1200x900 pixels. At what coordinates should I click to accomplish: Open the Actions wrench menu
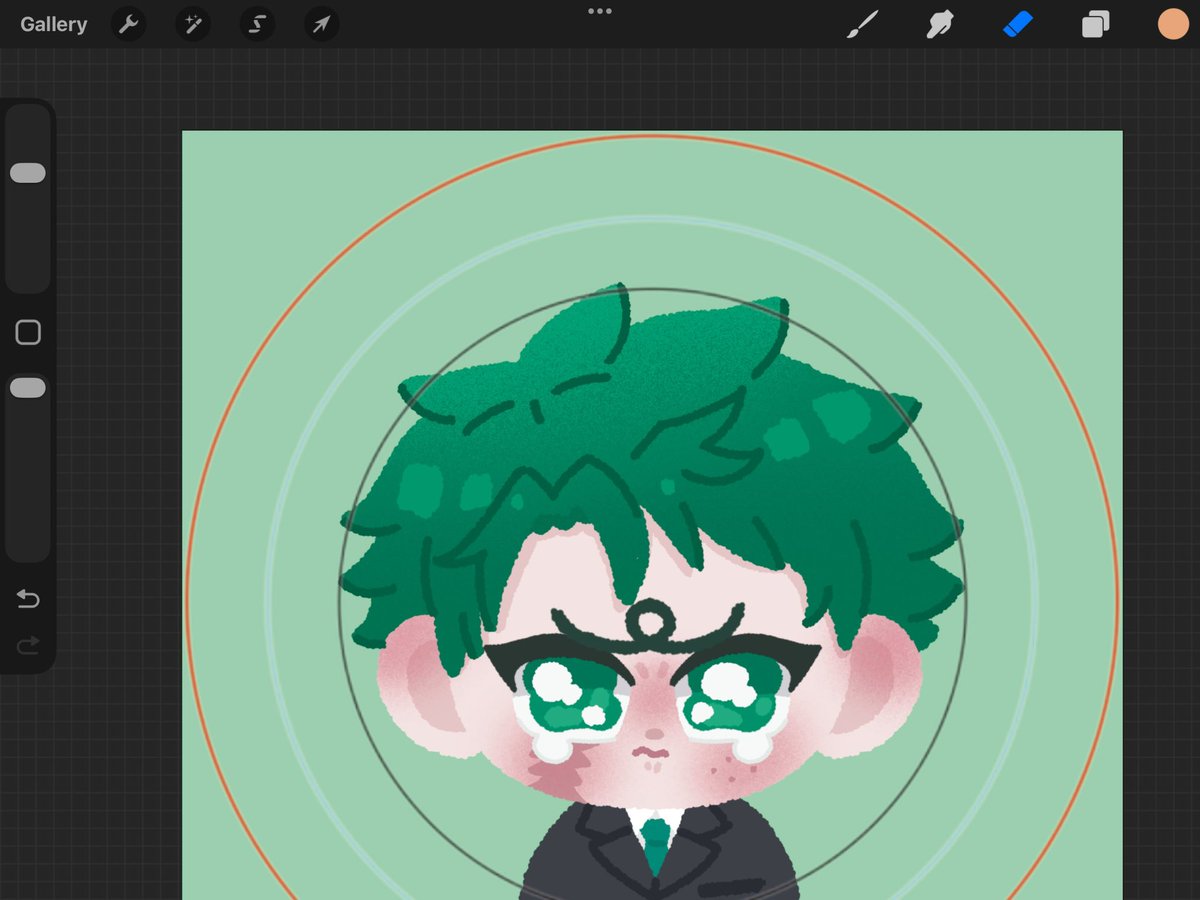click(x=128, y=24)
